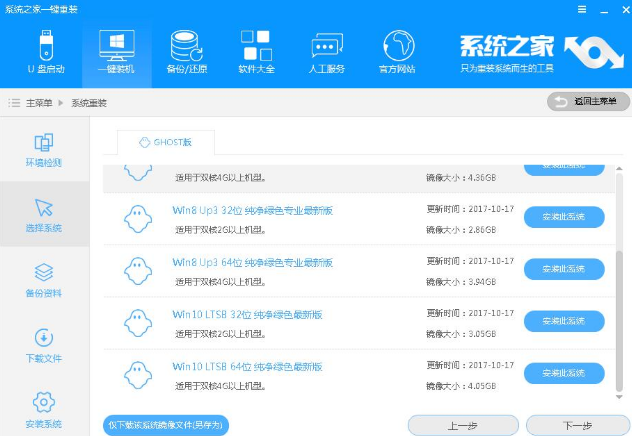Select 环境检测 step icon in sidebar
Viewport: 632px width, 436px height.
point(44,143)
